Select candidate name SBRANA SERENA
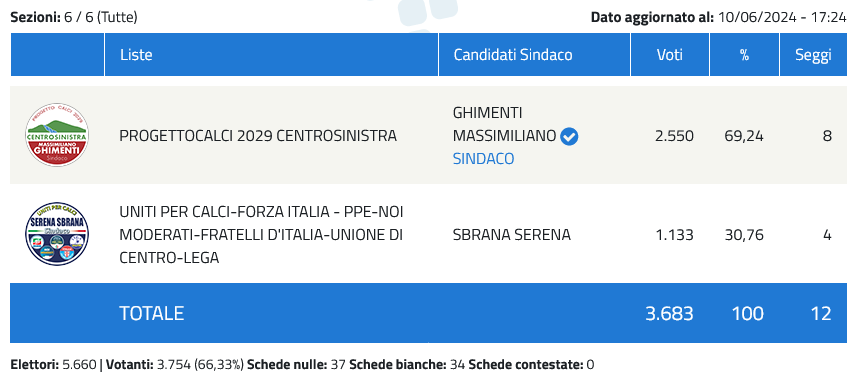 [511, 235]
